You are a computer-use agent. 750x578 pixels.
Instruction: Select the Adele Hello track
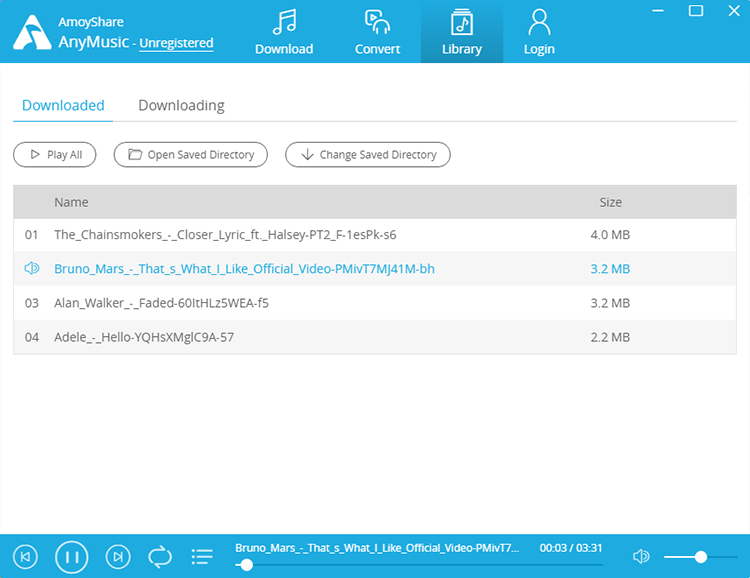tap(375, 337)
